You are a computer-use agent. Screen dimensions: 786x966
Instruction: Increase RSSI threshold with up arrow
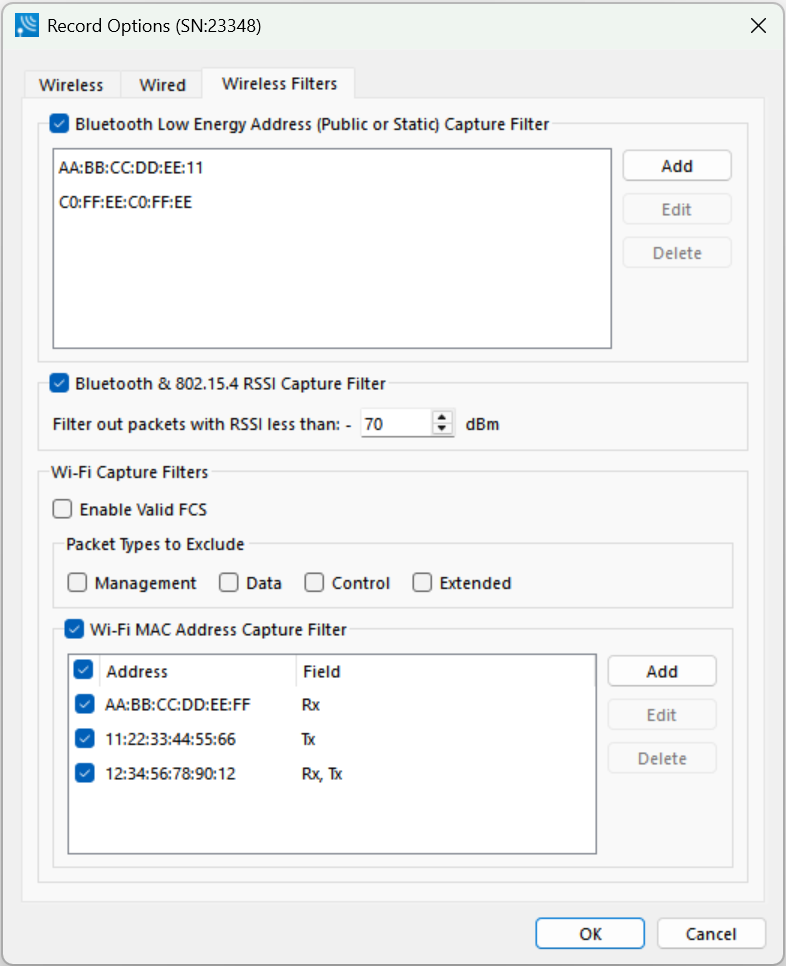click(442, 417)
